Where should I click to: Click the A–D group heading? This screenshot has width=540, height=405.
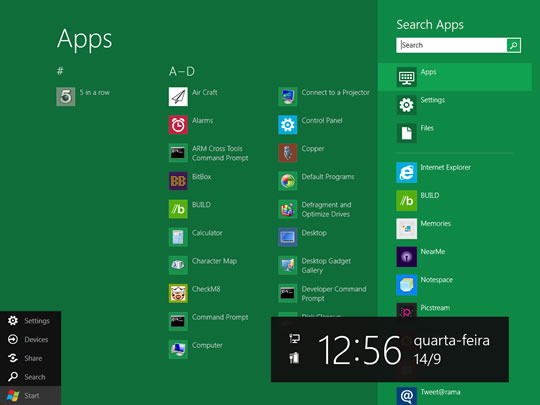coord(182,71)
